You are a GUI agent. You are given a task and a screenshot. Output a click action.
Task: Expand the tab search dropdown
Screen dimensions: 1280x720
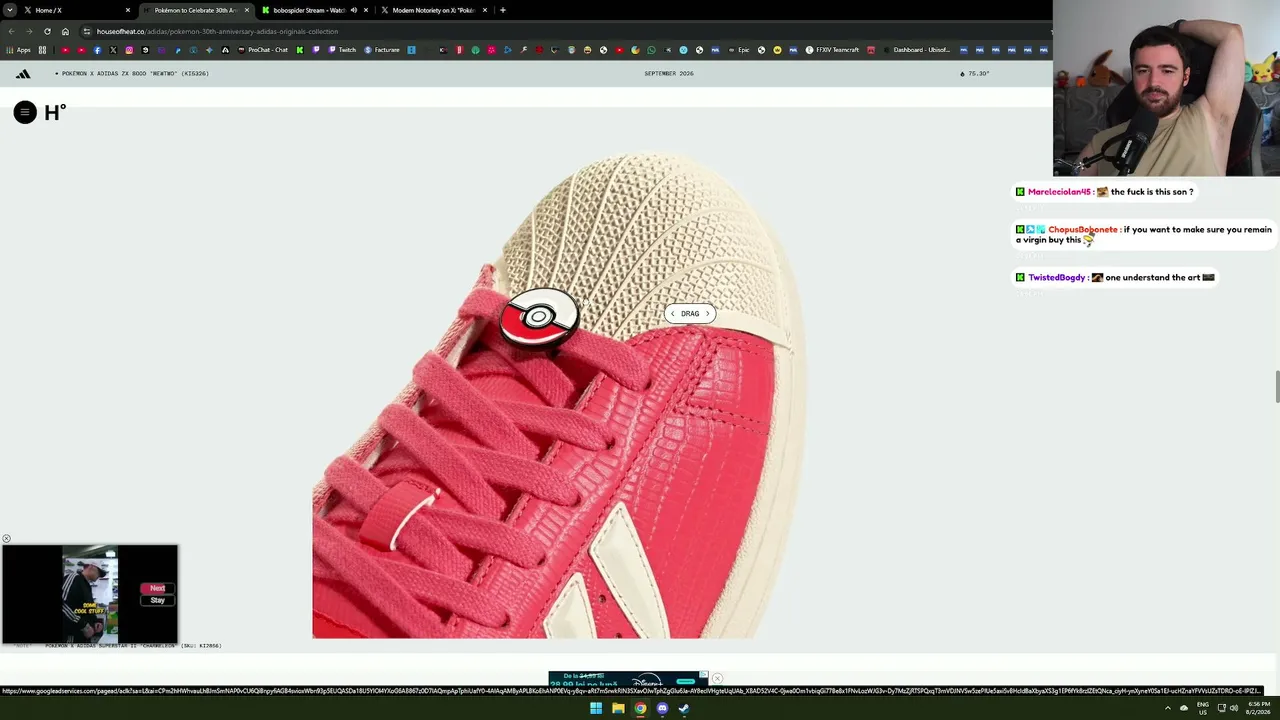click(x=9, y=10)
